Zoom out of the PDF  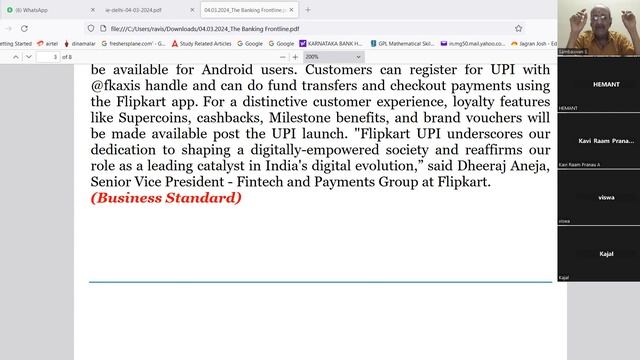[x=282, y=57]
